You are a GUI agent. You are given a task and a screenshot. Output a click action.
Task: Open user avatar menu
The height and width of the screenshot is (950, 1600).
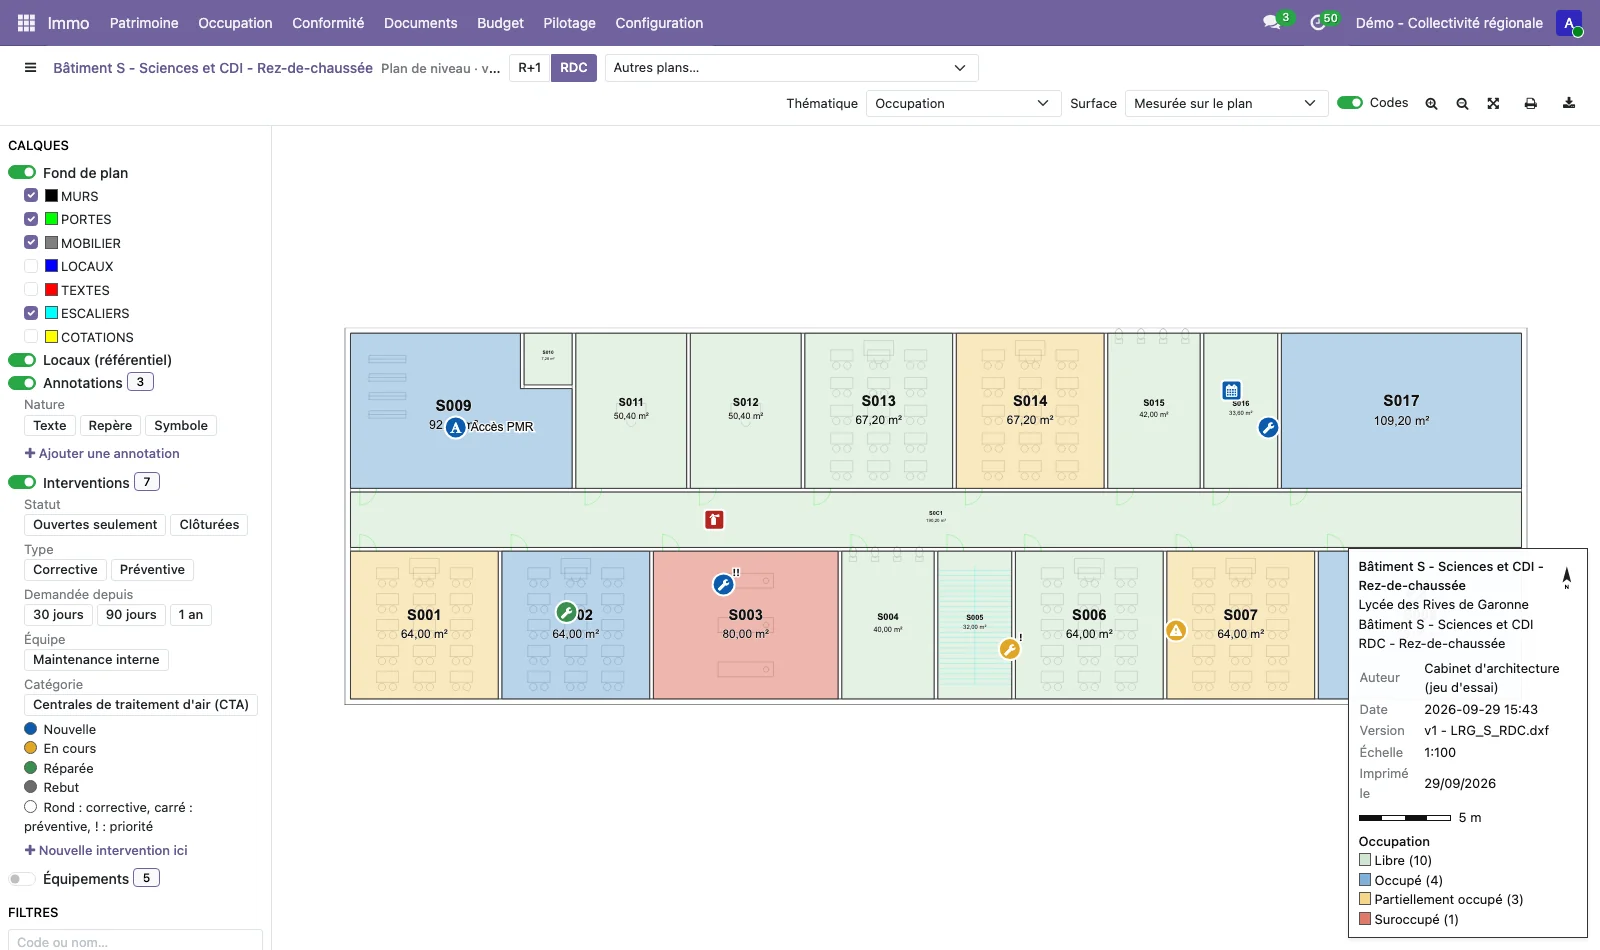(1569, 23)
